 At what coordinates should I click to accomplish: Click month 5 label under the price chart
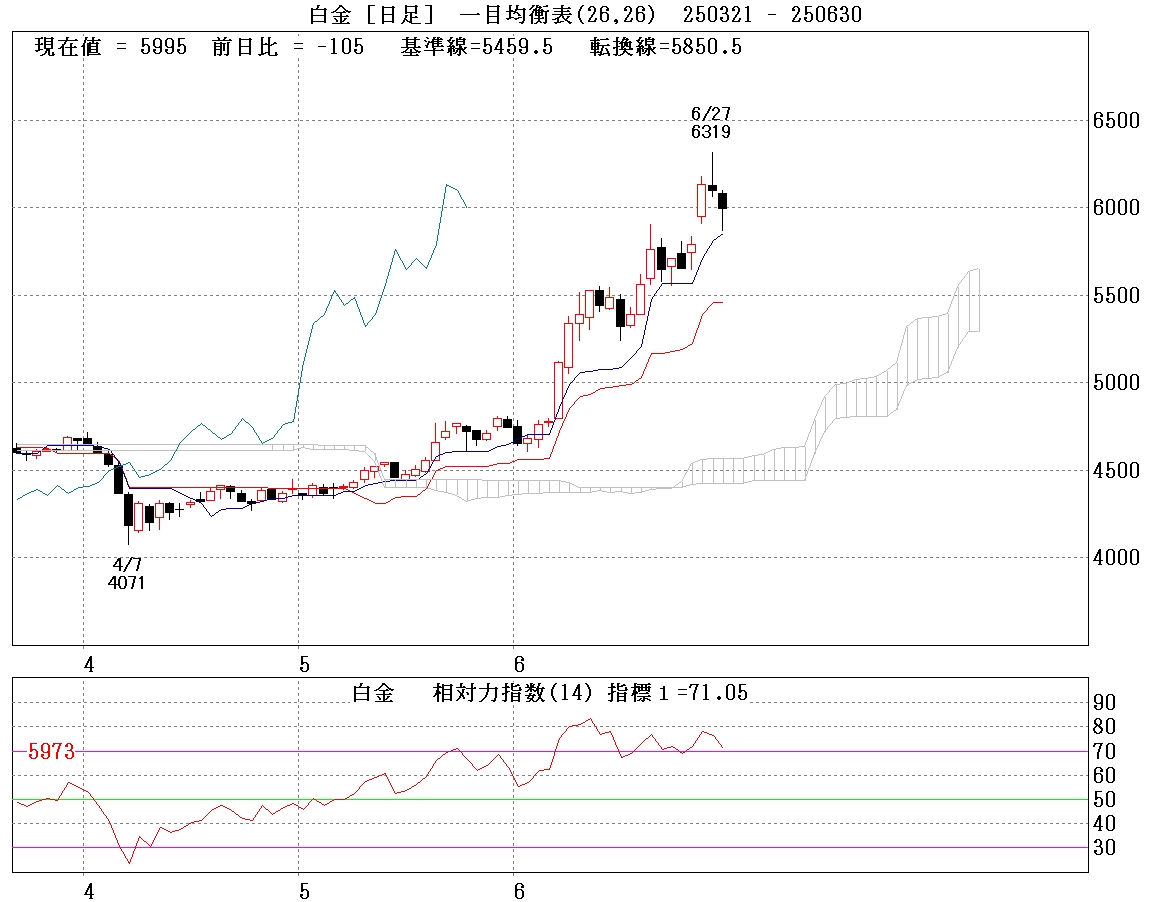pyautogui.click(x=304, y=664)
